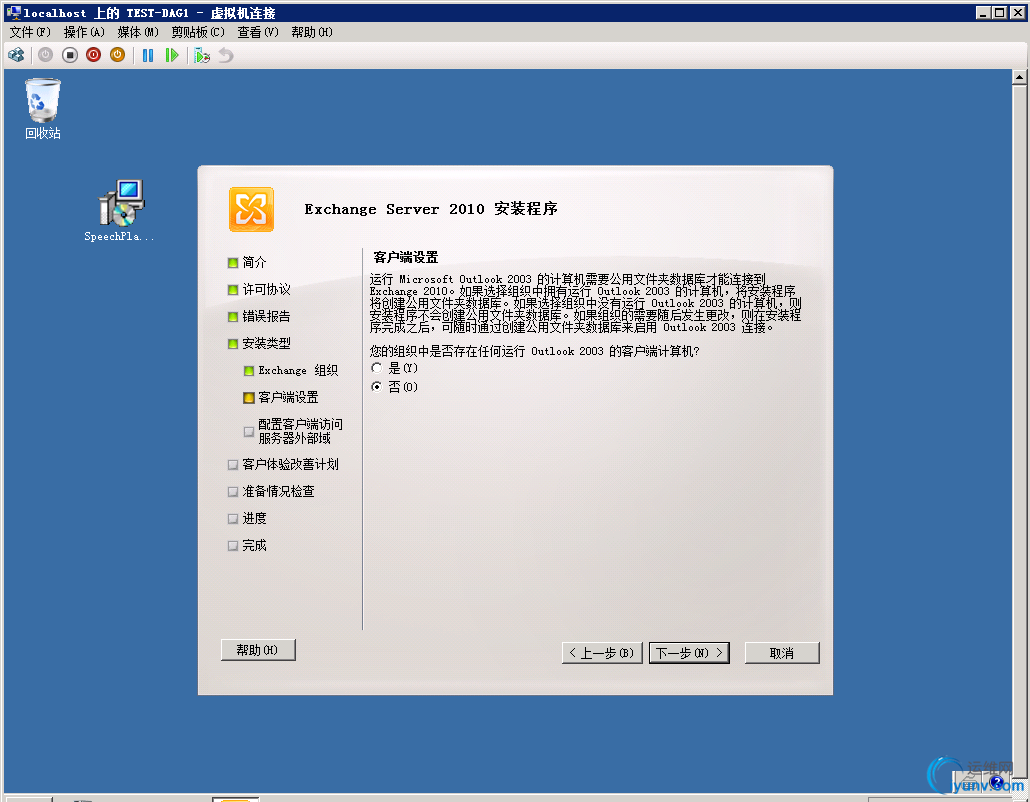Image resolution: width=1030 pixels, height=802 pixels.
Task: Proceed with 下一步(N) button
Action: (x=689, y=653)
